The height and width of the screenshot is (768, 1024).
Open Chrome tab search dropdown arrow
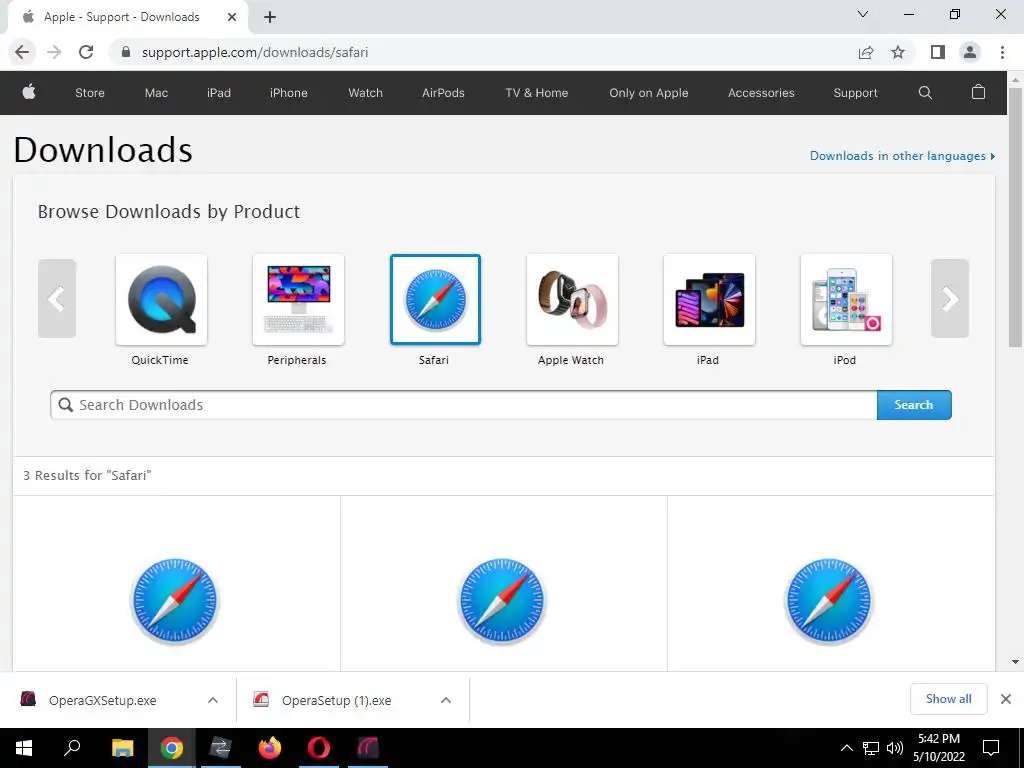click(863, 14)
